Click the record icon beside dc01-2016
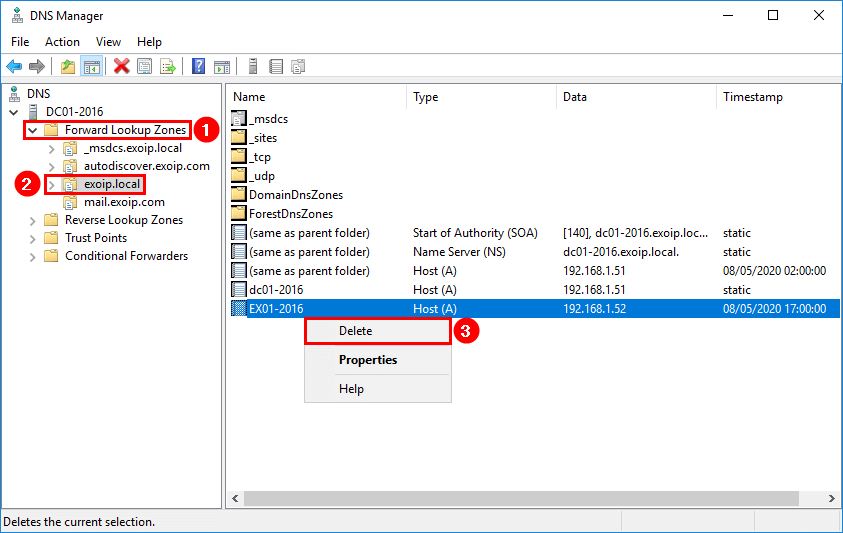Viewport: 843px width, 533px height. [x=239, y=289]
